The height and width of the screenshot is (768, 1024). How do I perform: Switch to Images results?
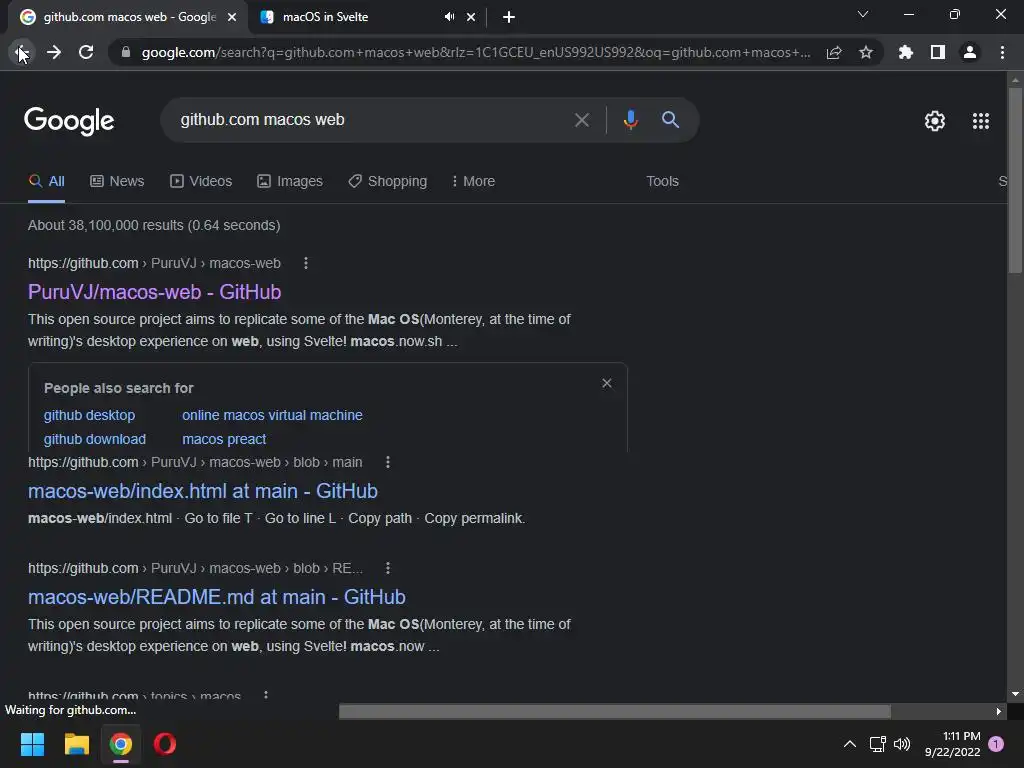[290, 182]
